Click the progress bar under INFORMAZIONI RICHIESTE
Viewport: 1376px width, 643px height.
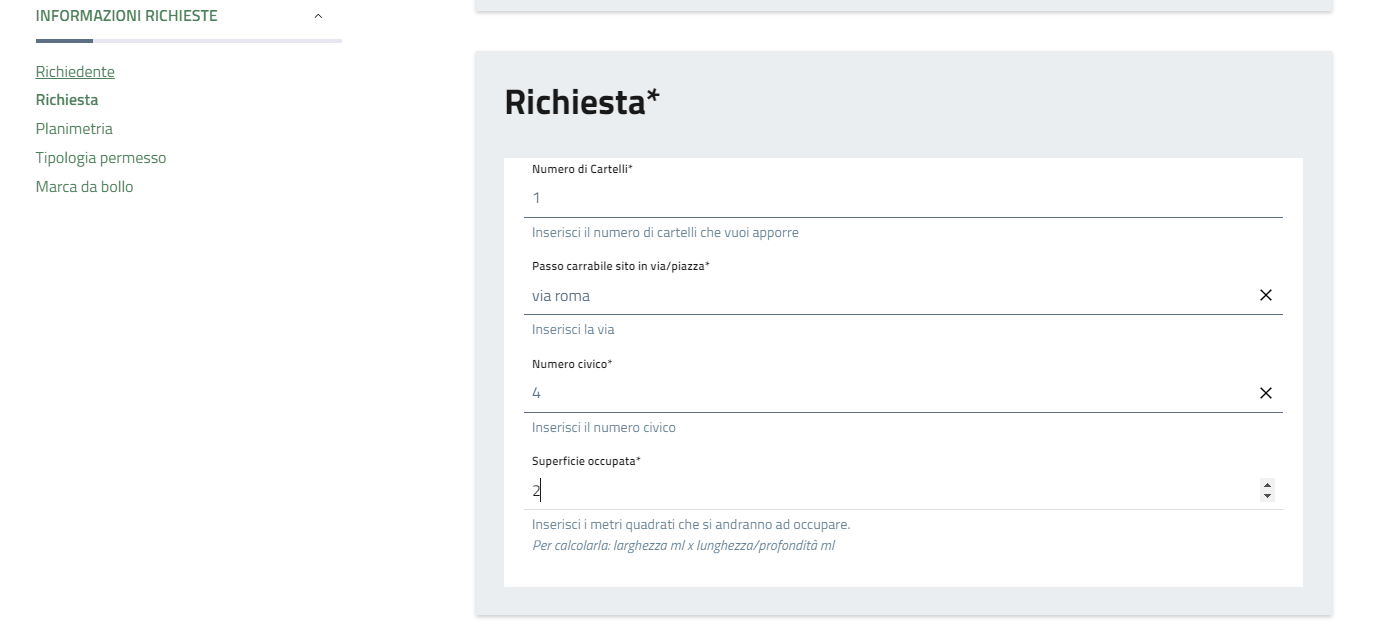[188, 41]
